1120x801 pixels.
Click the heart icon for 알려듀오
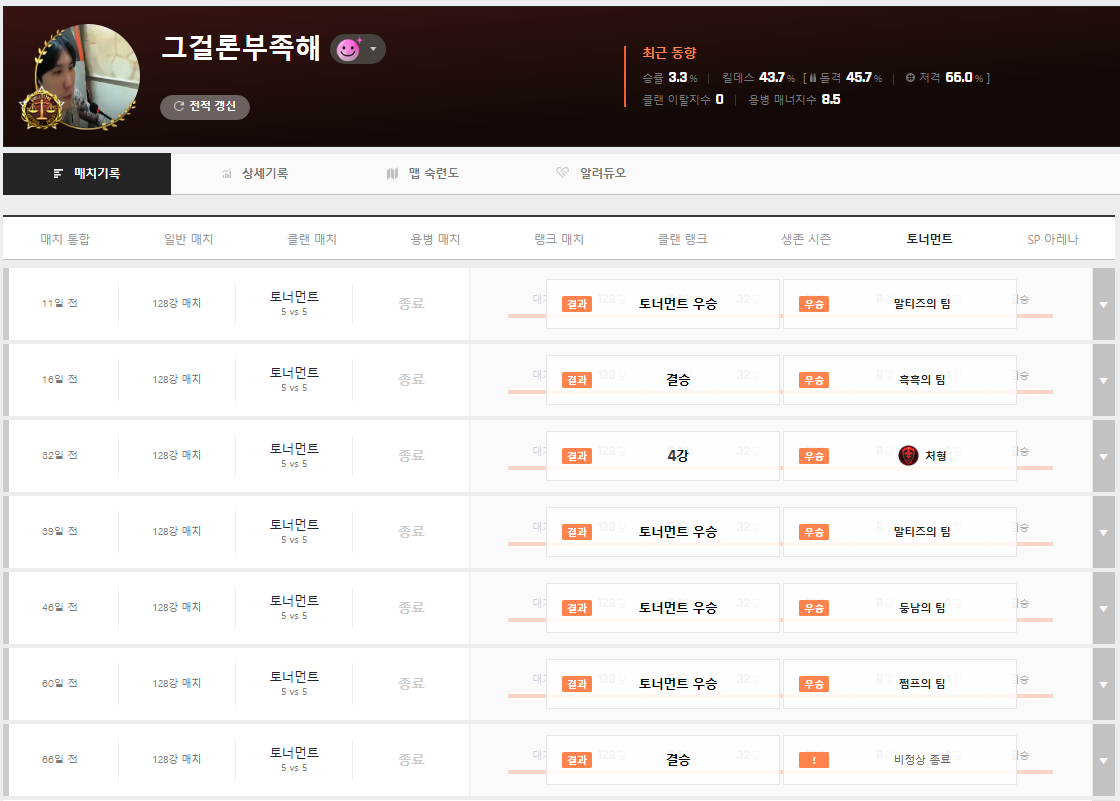click(562, 174)
